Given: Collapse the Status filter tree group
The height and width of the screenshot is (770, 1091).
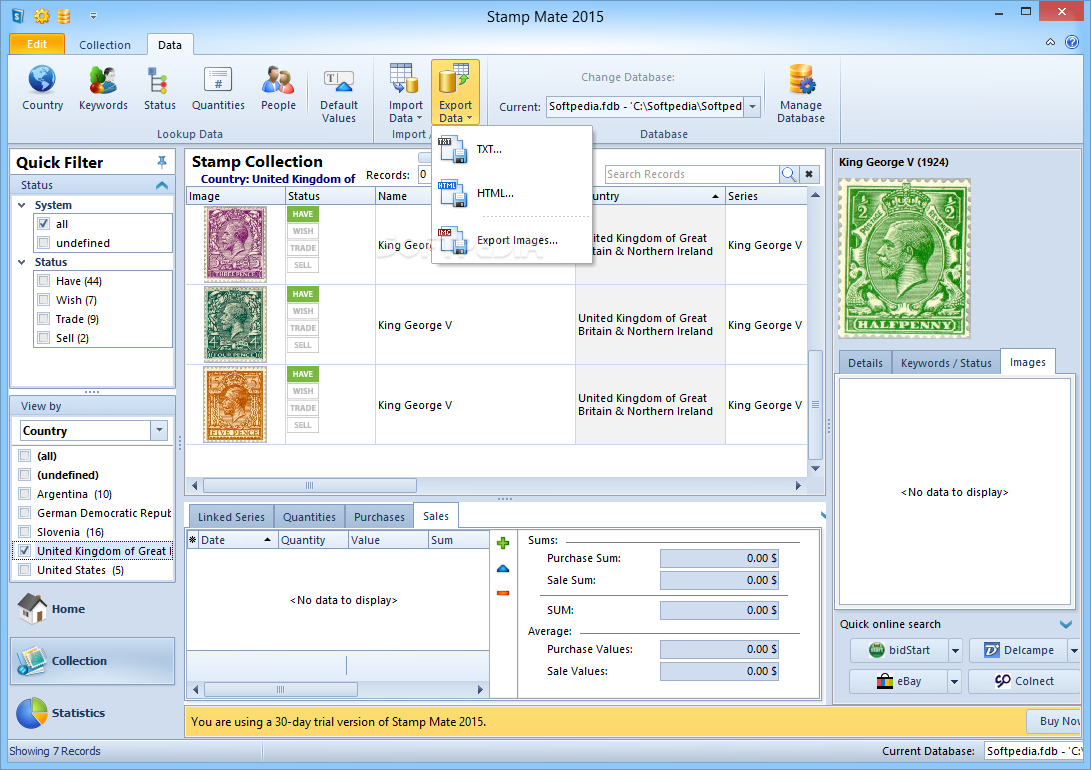Looking at the screenshot, I should click(22, 262).
